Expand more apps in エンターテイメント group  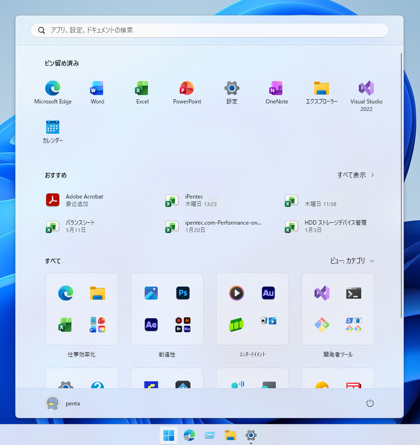(268, 321)
